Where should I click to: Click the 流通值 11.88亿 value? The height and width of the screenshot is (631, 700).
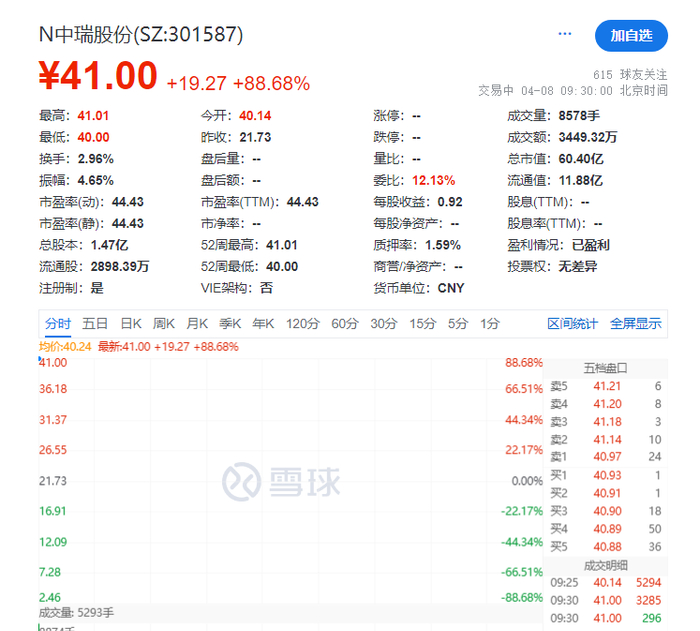tap(580, 181)
